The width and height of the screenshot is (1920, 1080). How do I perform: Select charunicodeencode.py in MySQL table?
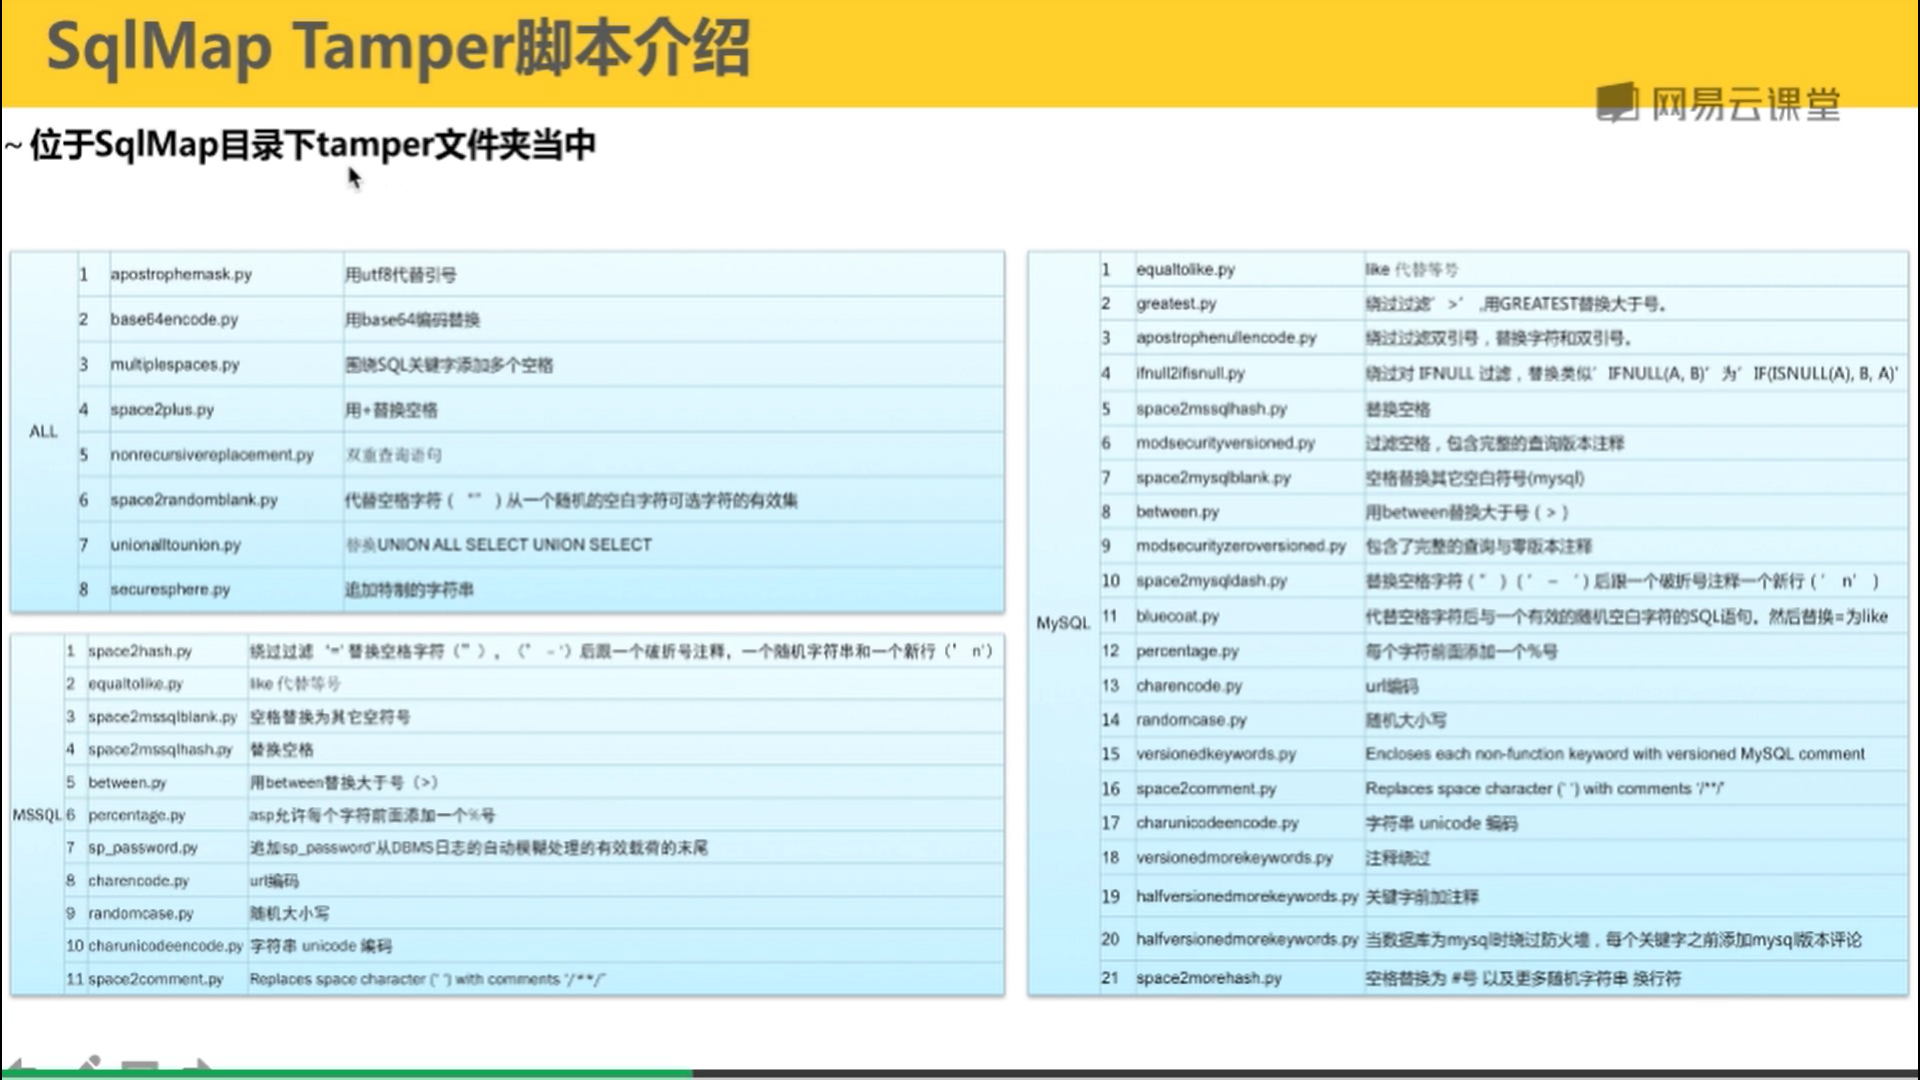point(1218,822)
